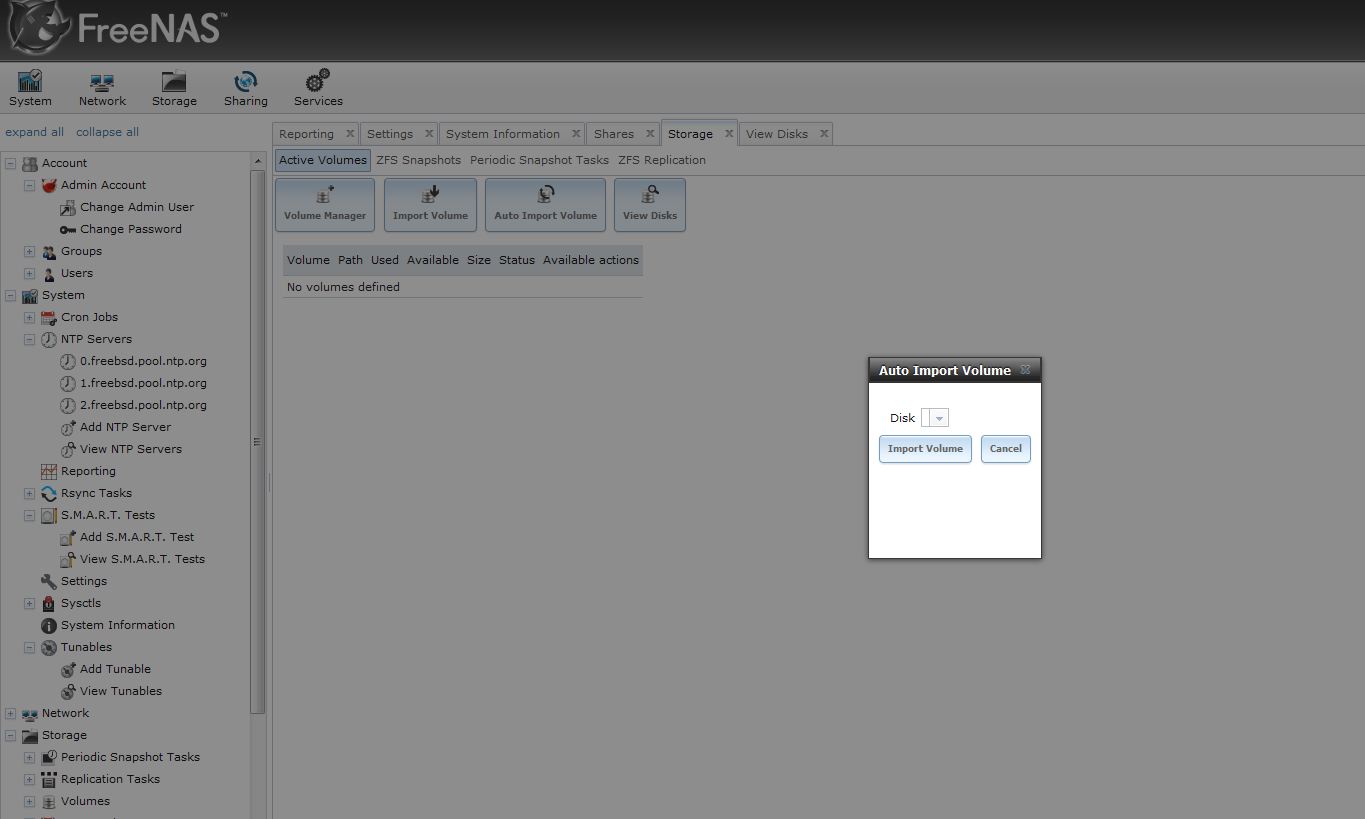Cancel the Auto Import Volume dialog

(1005, 449)
